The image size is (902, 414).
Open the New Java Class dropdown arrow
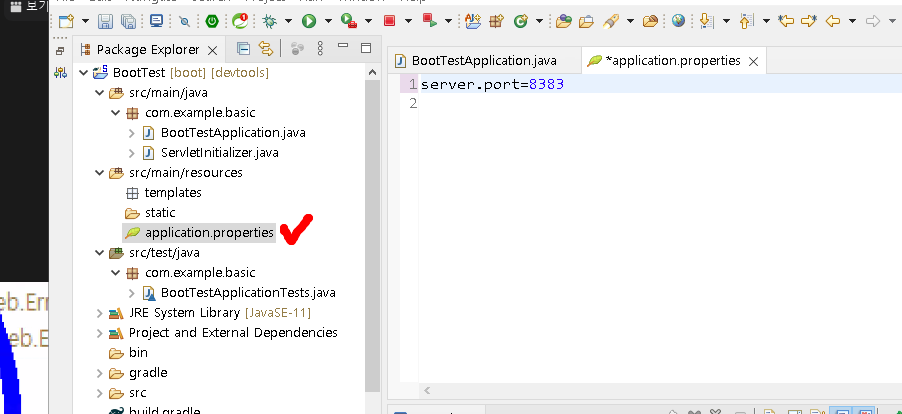[539, 21]
